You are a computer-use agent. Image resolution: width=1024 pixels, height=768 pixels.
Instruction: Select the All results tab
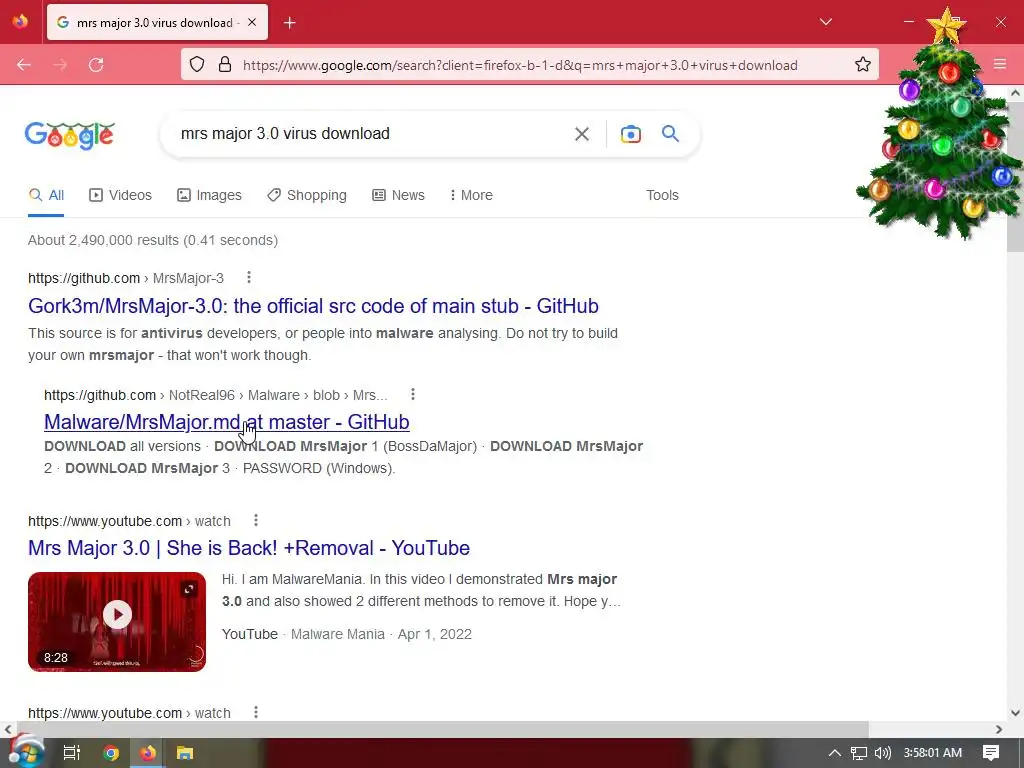click(46, 195)
